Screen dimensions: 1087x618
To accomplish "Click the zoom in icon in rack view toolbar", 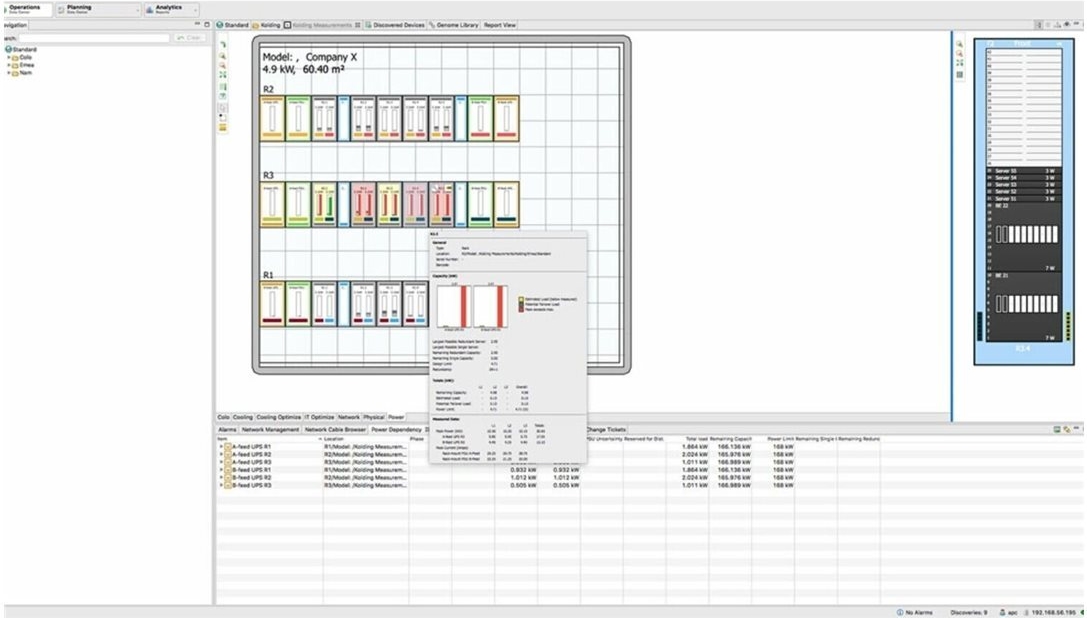I will coord(960,44).
